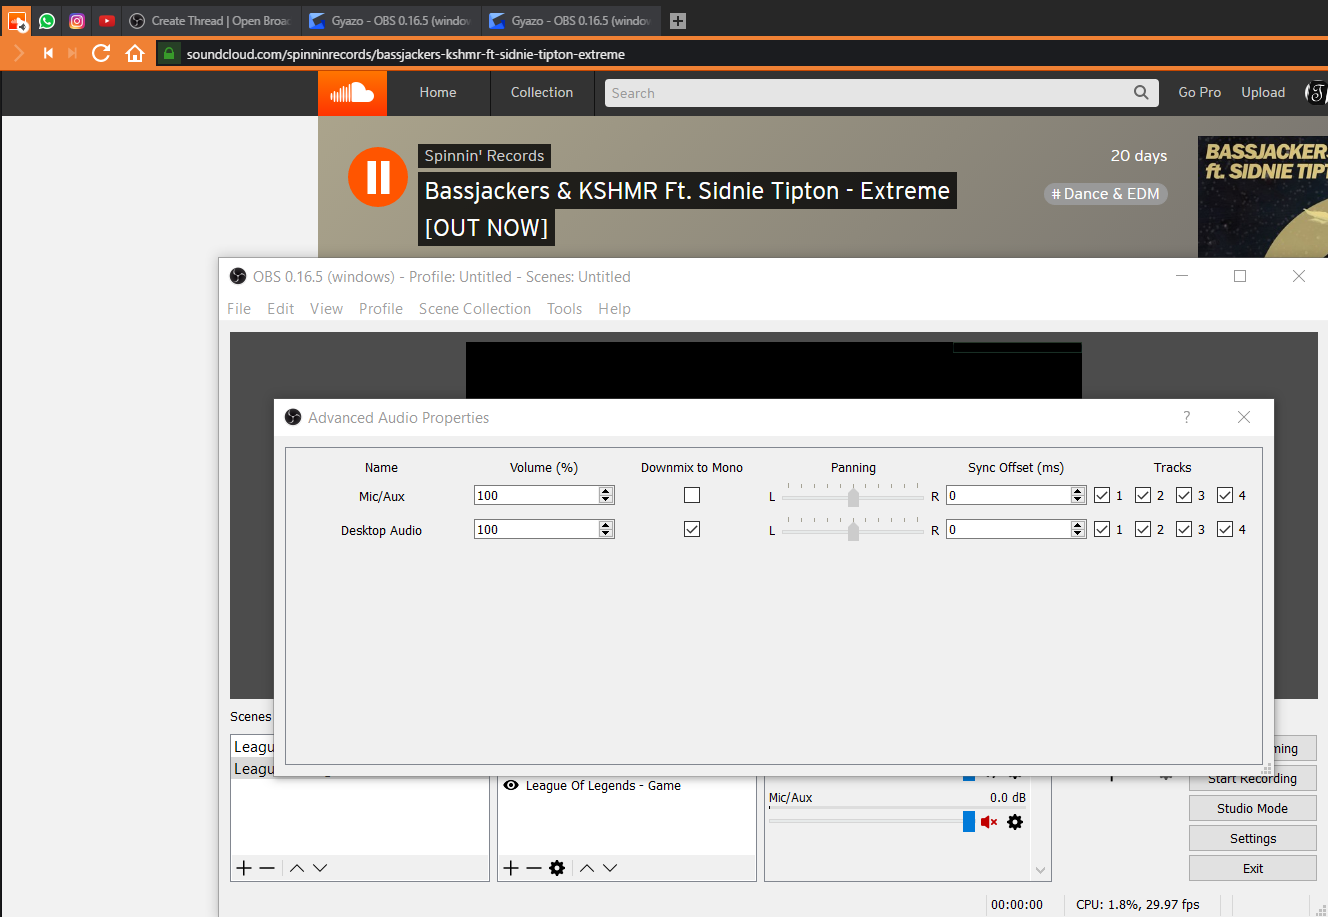Move the selected scene up

click(x=297, y=868)
